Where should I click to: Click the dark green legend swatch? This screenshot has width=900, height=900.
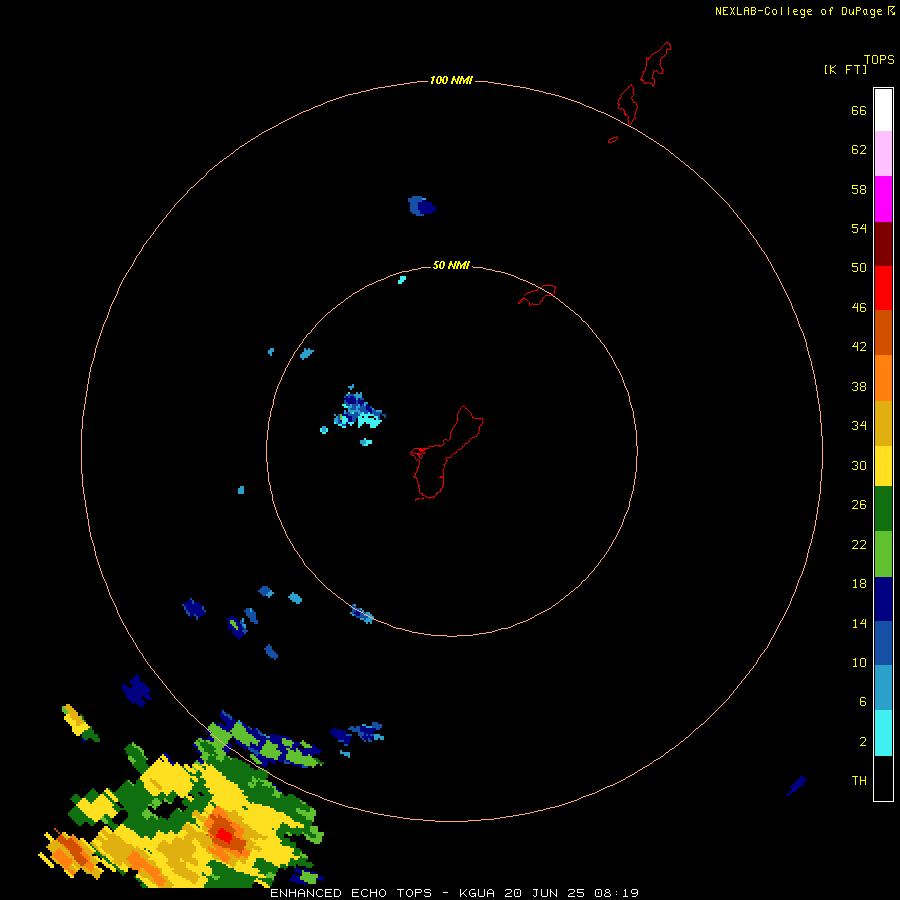click(883, 509)
